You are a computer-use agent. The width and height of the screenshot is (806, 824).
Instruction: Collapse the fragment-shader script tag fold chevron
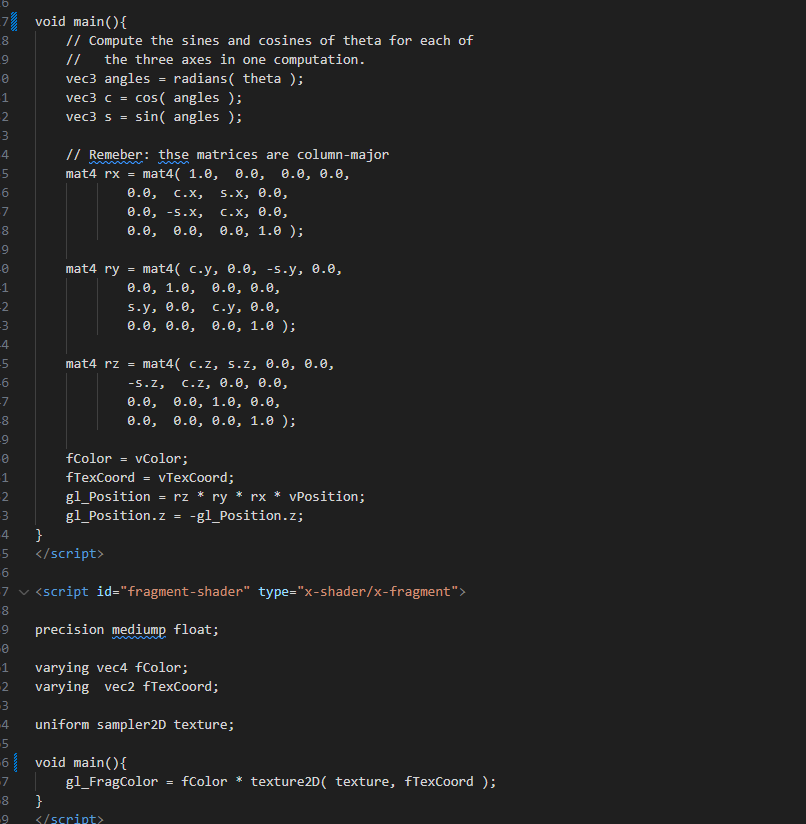click(x=24, y=592)
